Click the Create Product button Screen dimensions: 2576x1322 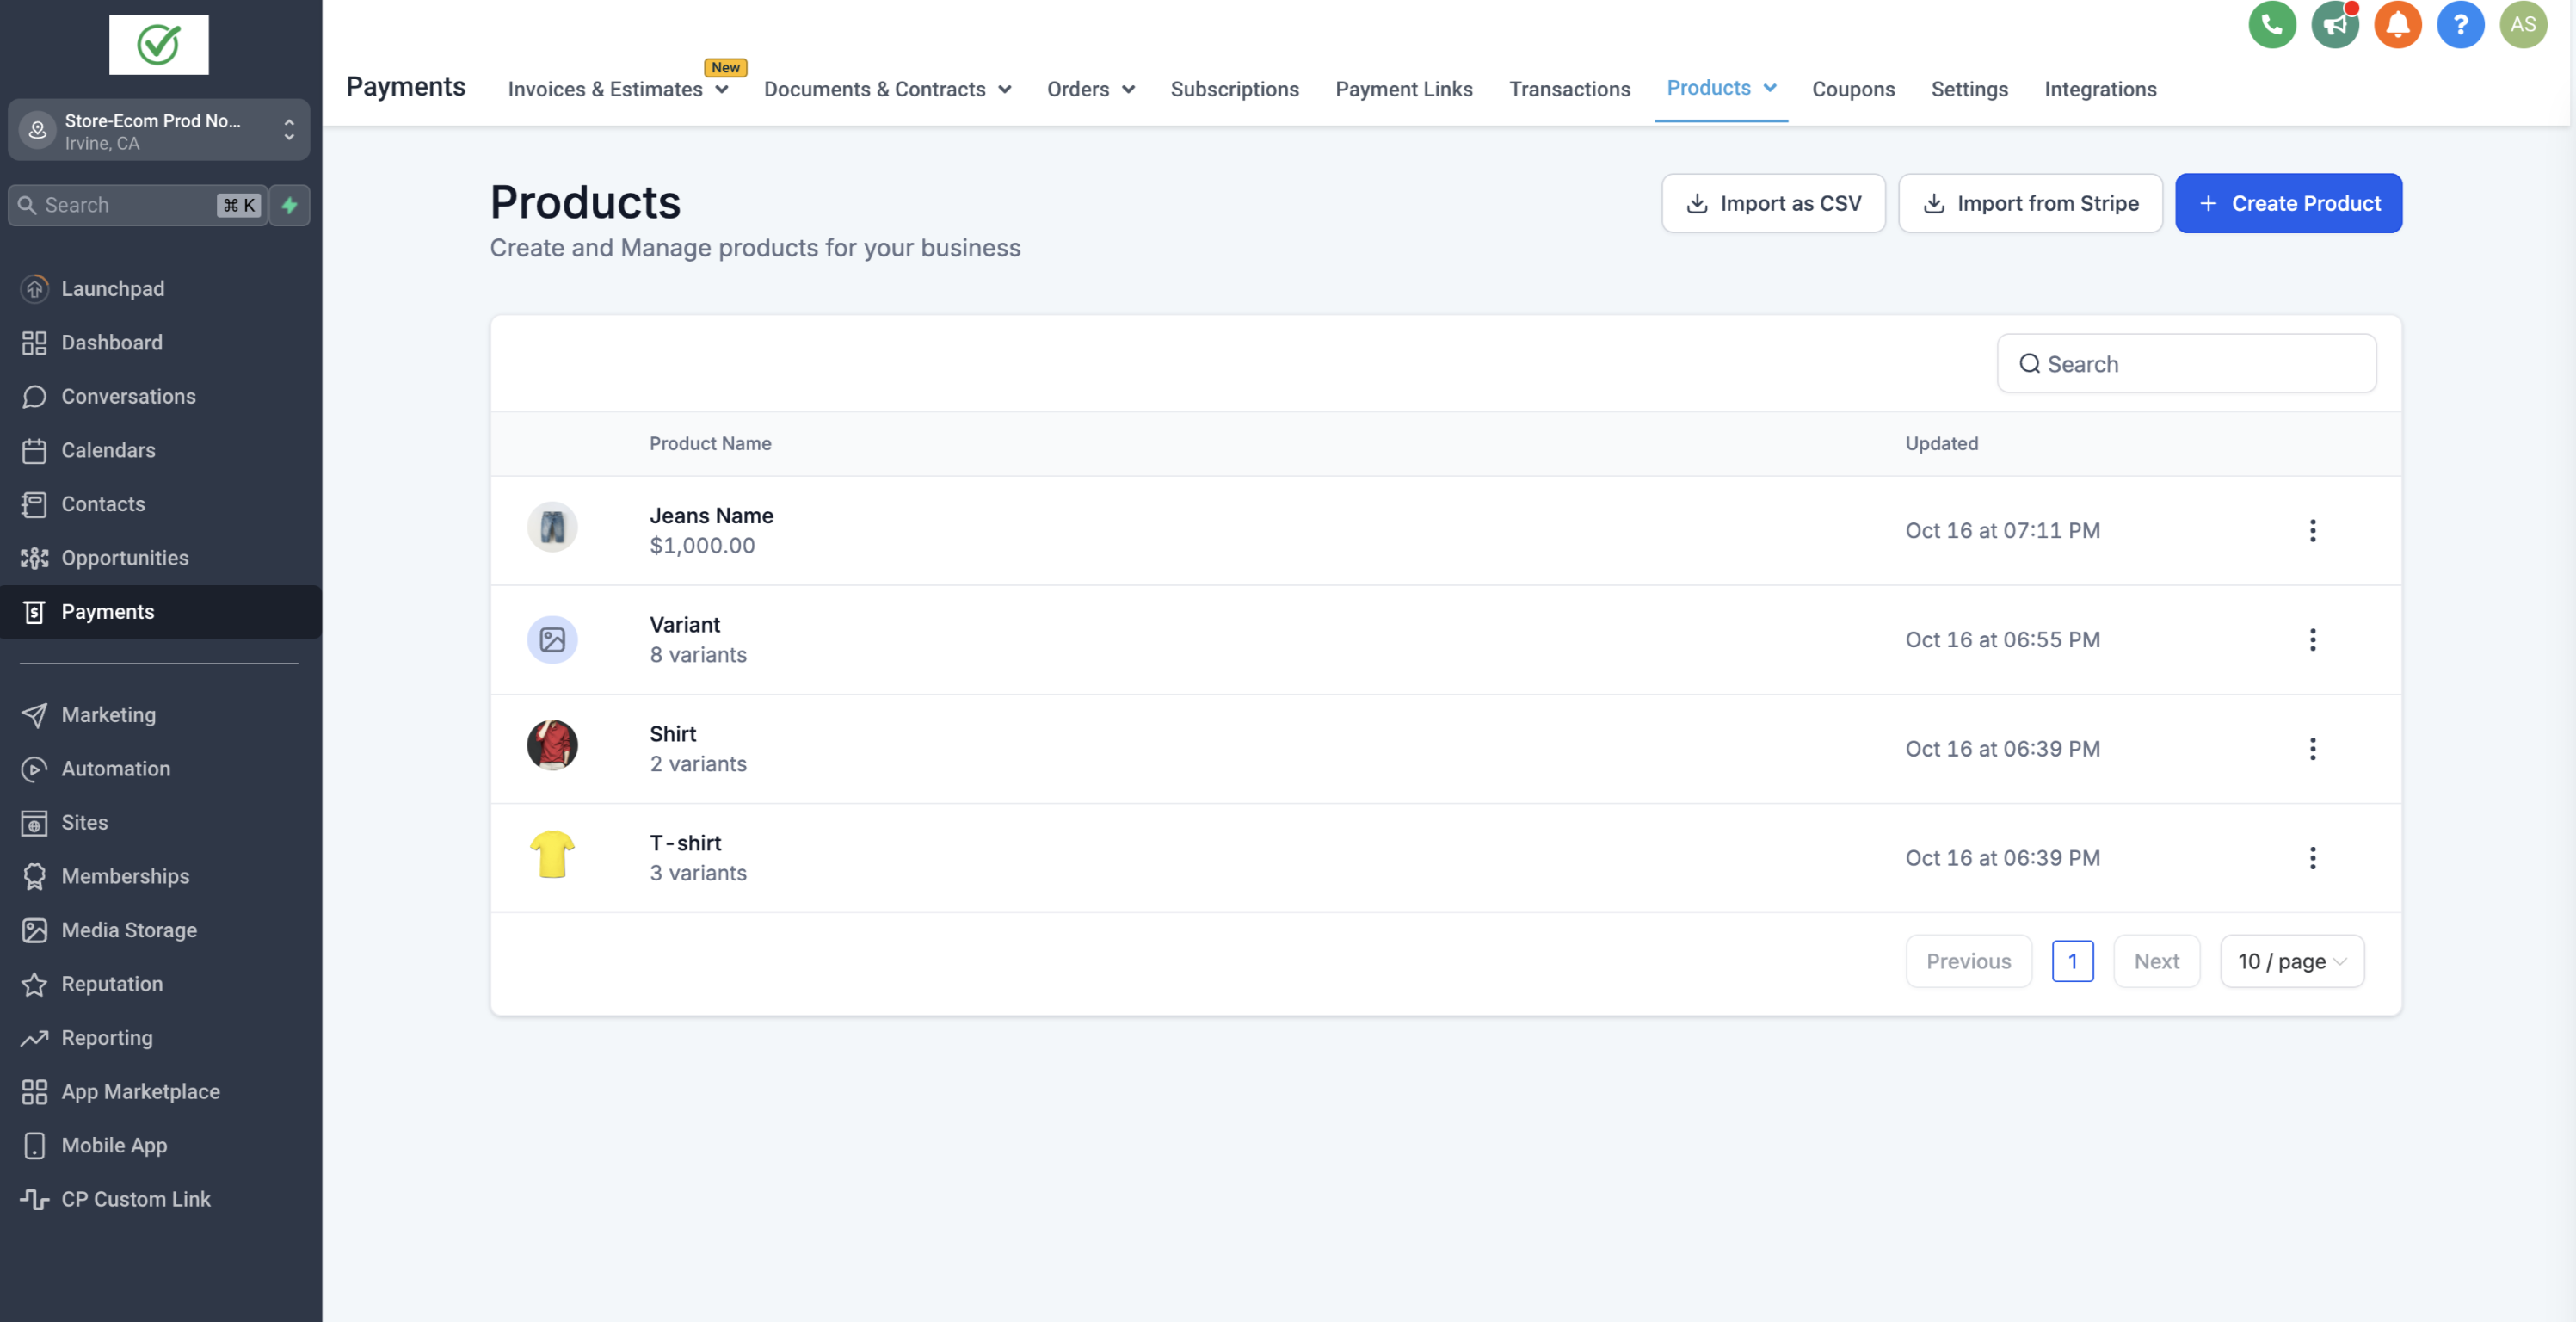tap(2287, 203)
